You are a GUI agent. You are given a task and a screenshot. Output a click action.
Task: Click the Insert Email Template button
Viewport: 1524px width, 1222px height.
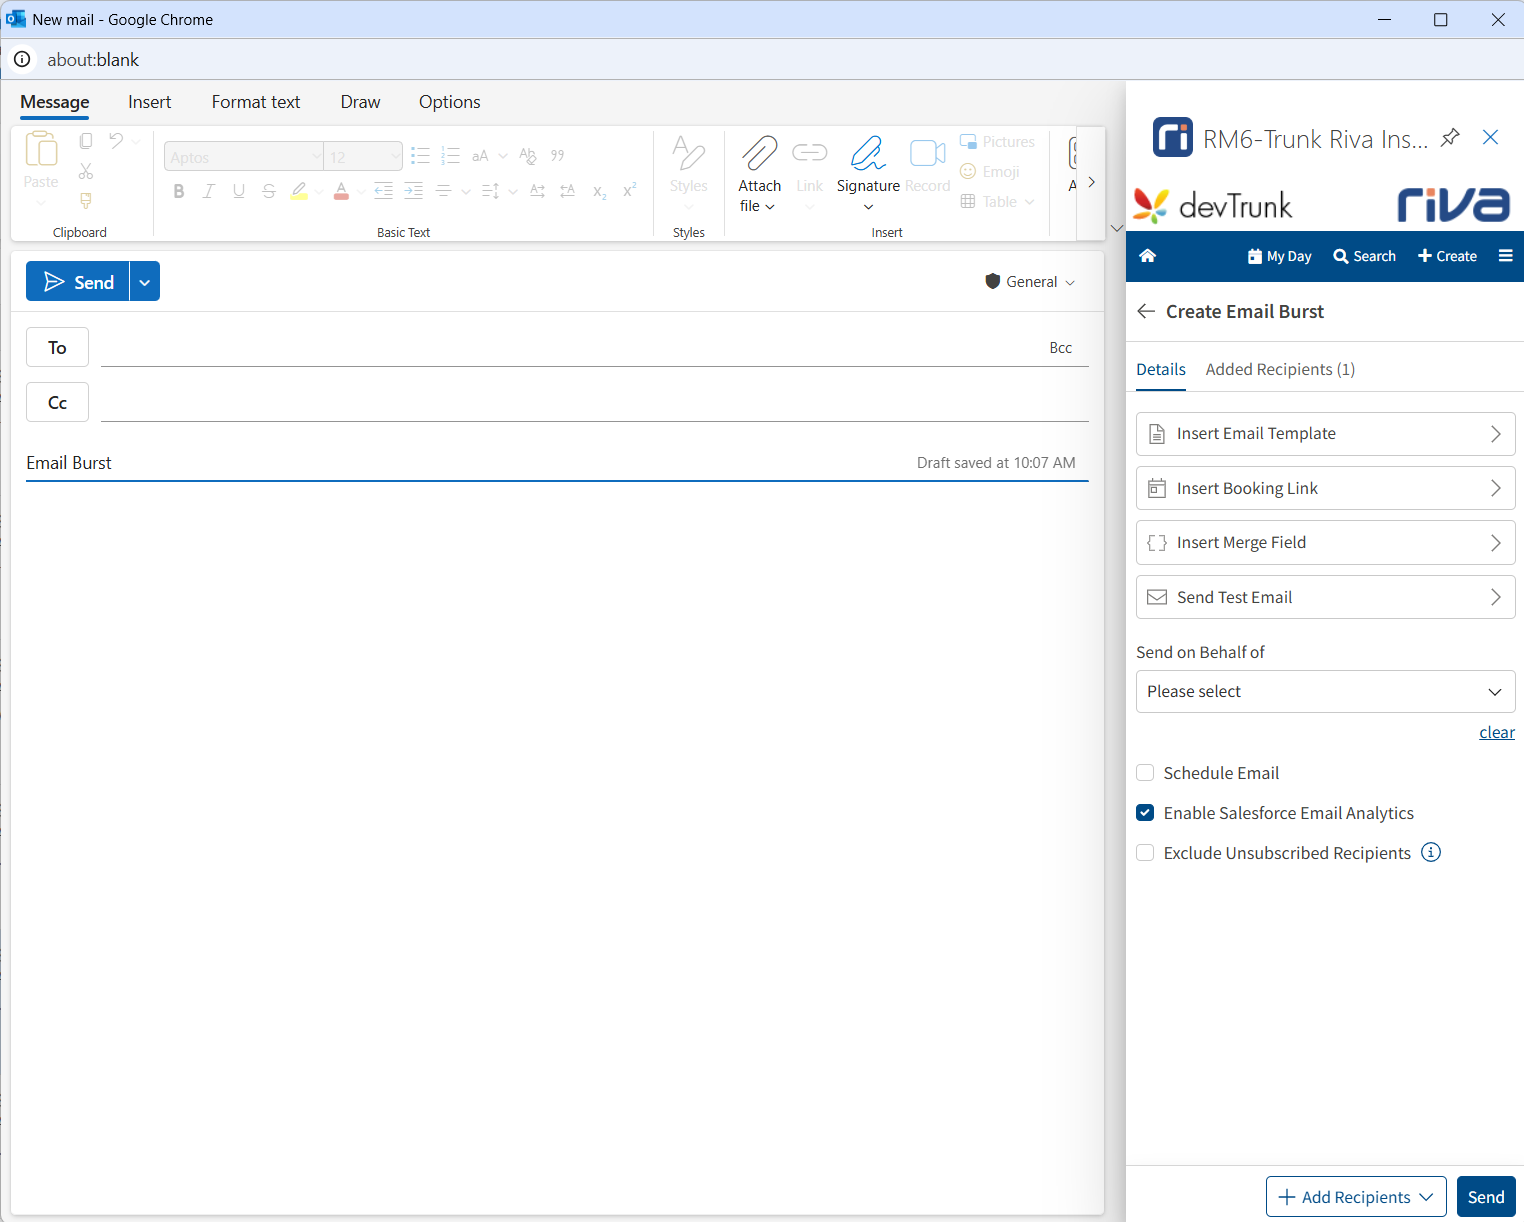(x=1325, y=434)
